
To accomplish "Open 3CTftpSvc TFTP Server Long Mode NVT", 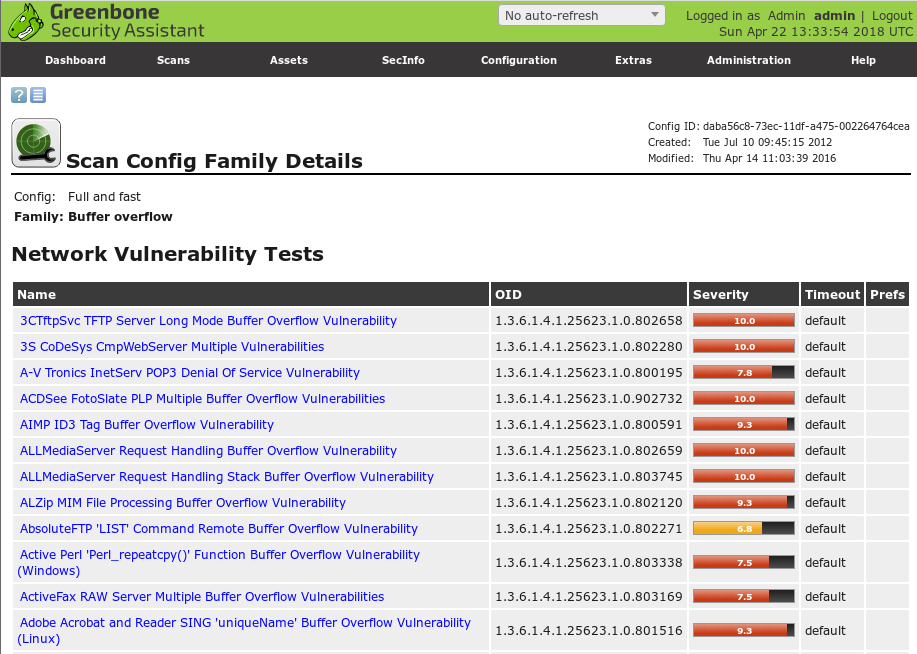I will pos(208,321).
